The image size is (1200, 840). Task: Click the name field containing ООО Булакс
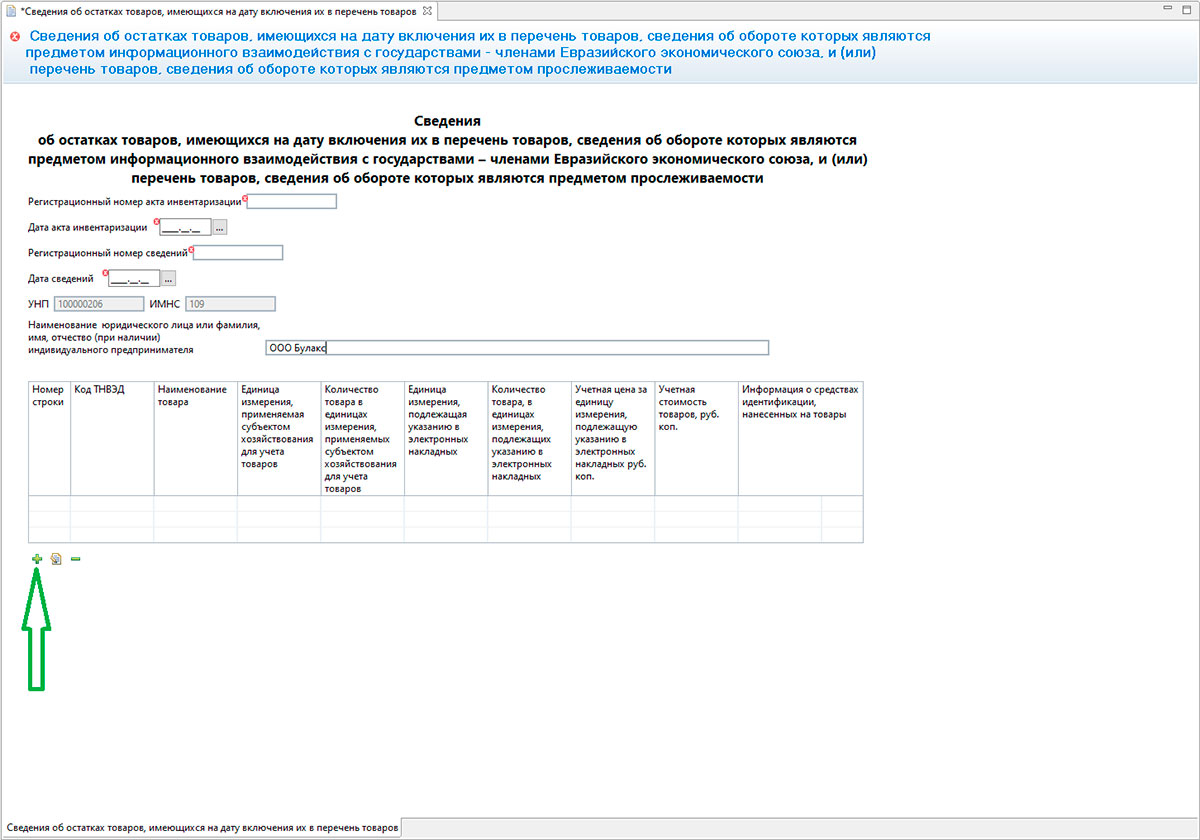pos(517,348)
